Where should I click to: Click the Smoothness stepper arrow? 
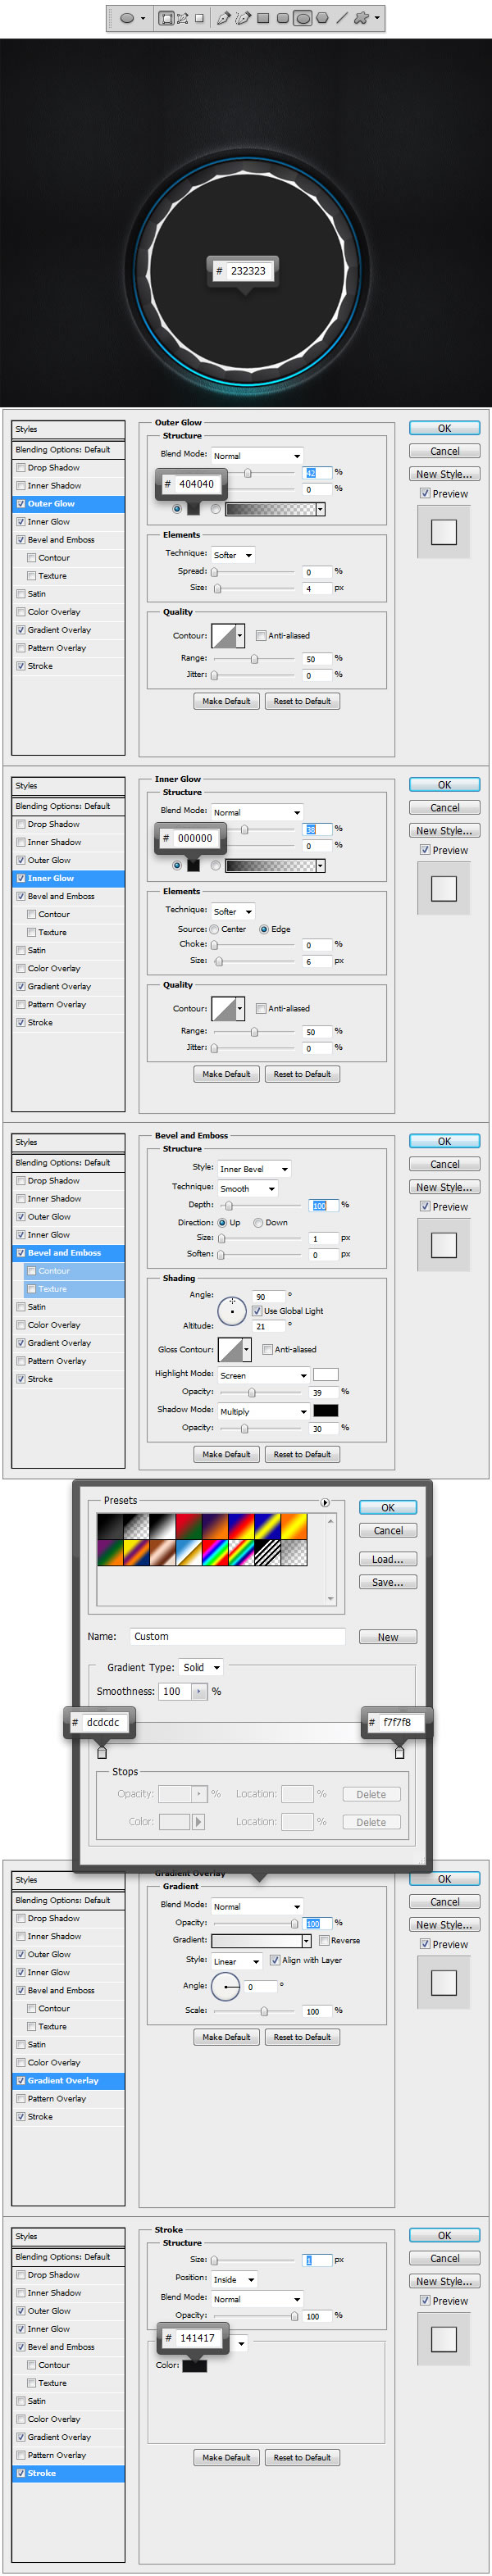[x=199, y=1691]
